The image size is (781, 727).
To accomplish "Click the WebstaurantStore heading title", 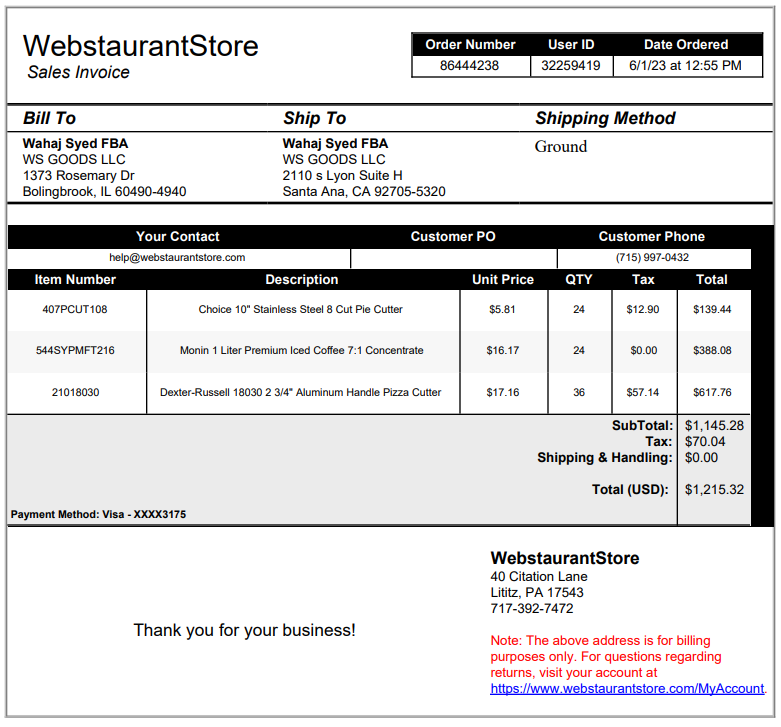I will click(141, 46).
